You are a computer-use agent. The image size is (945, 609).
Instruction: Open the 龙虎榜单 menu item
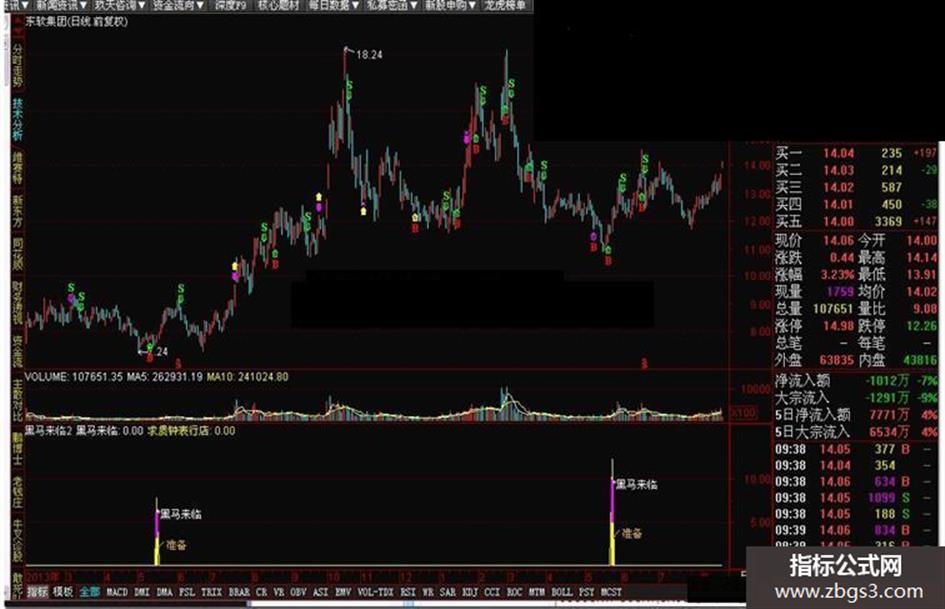pyautogui.click(x=504, y=5)
